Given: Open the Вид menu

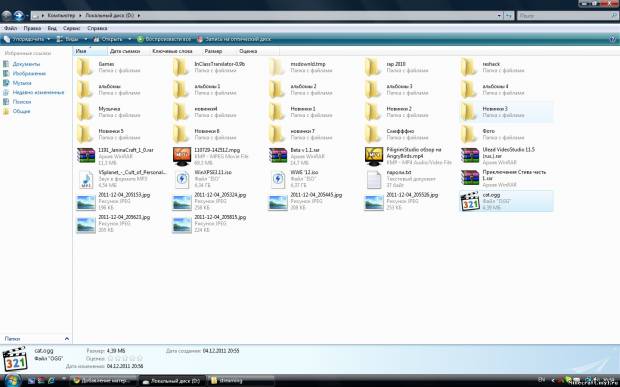Looking at the screenshot, I should (52, 28).
